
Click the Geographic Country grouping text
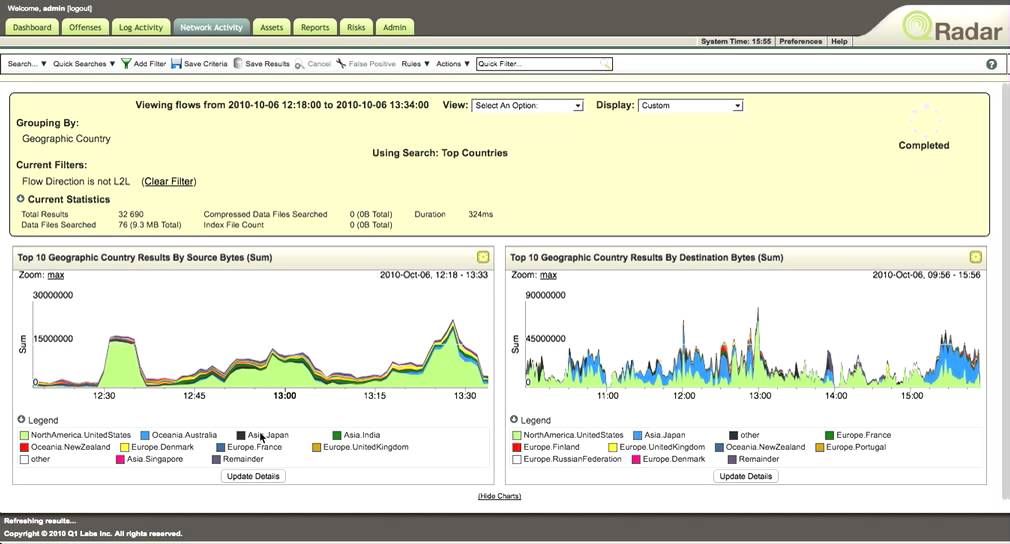(x=66, y=138)
